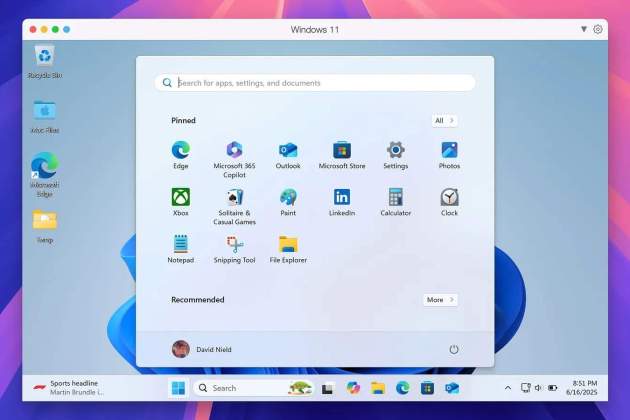Open the clock and date flyout
The width and height of the screenshot is (630, 420).
[x=582, y=387]
